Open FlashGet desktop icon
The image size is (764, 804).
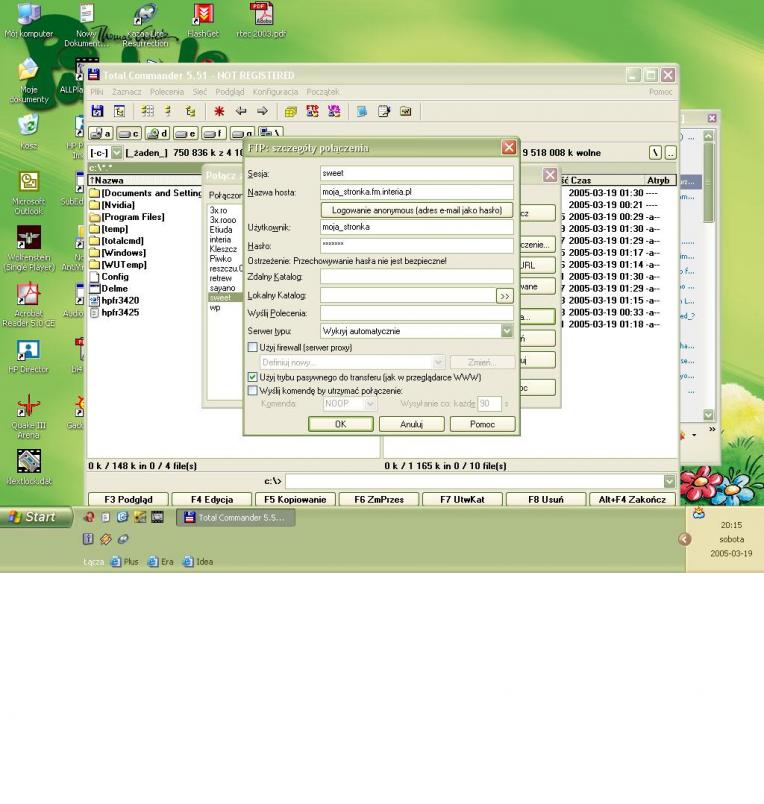point(203,21)
